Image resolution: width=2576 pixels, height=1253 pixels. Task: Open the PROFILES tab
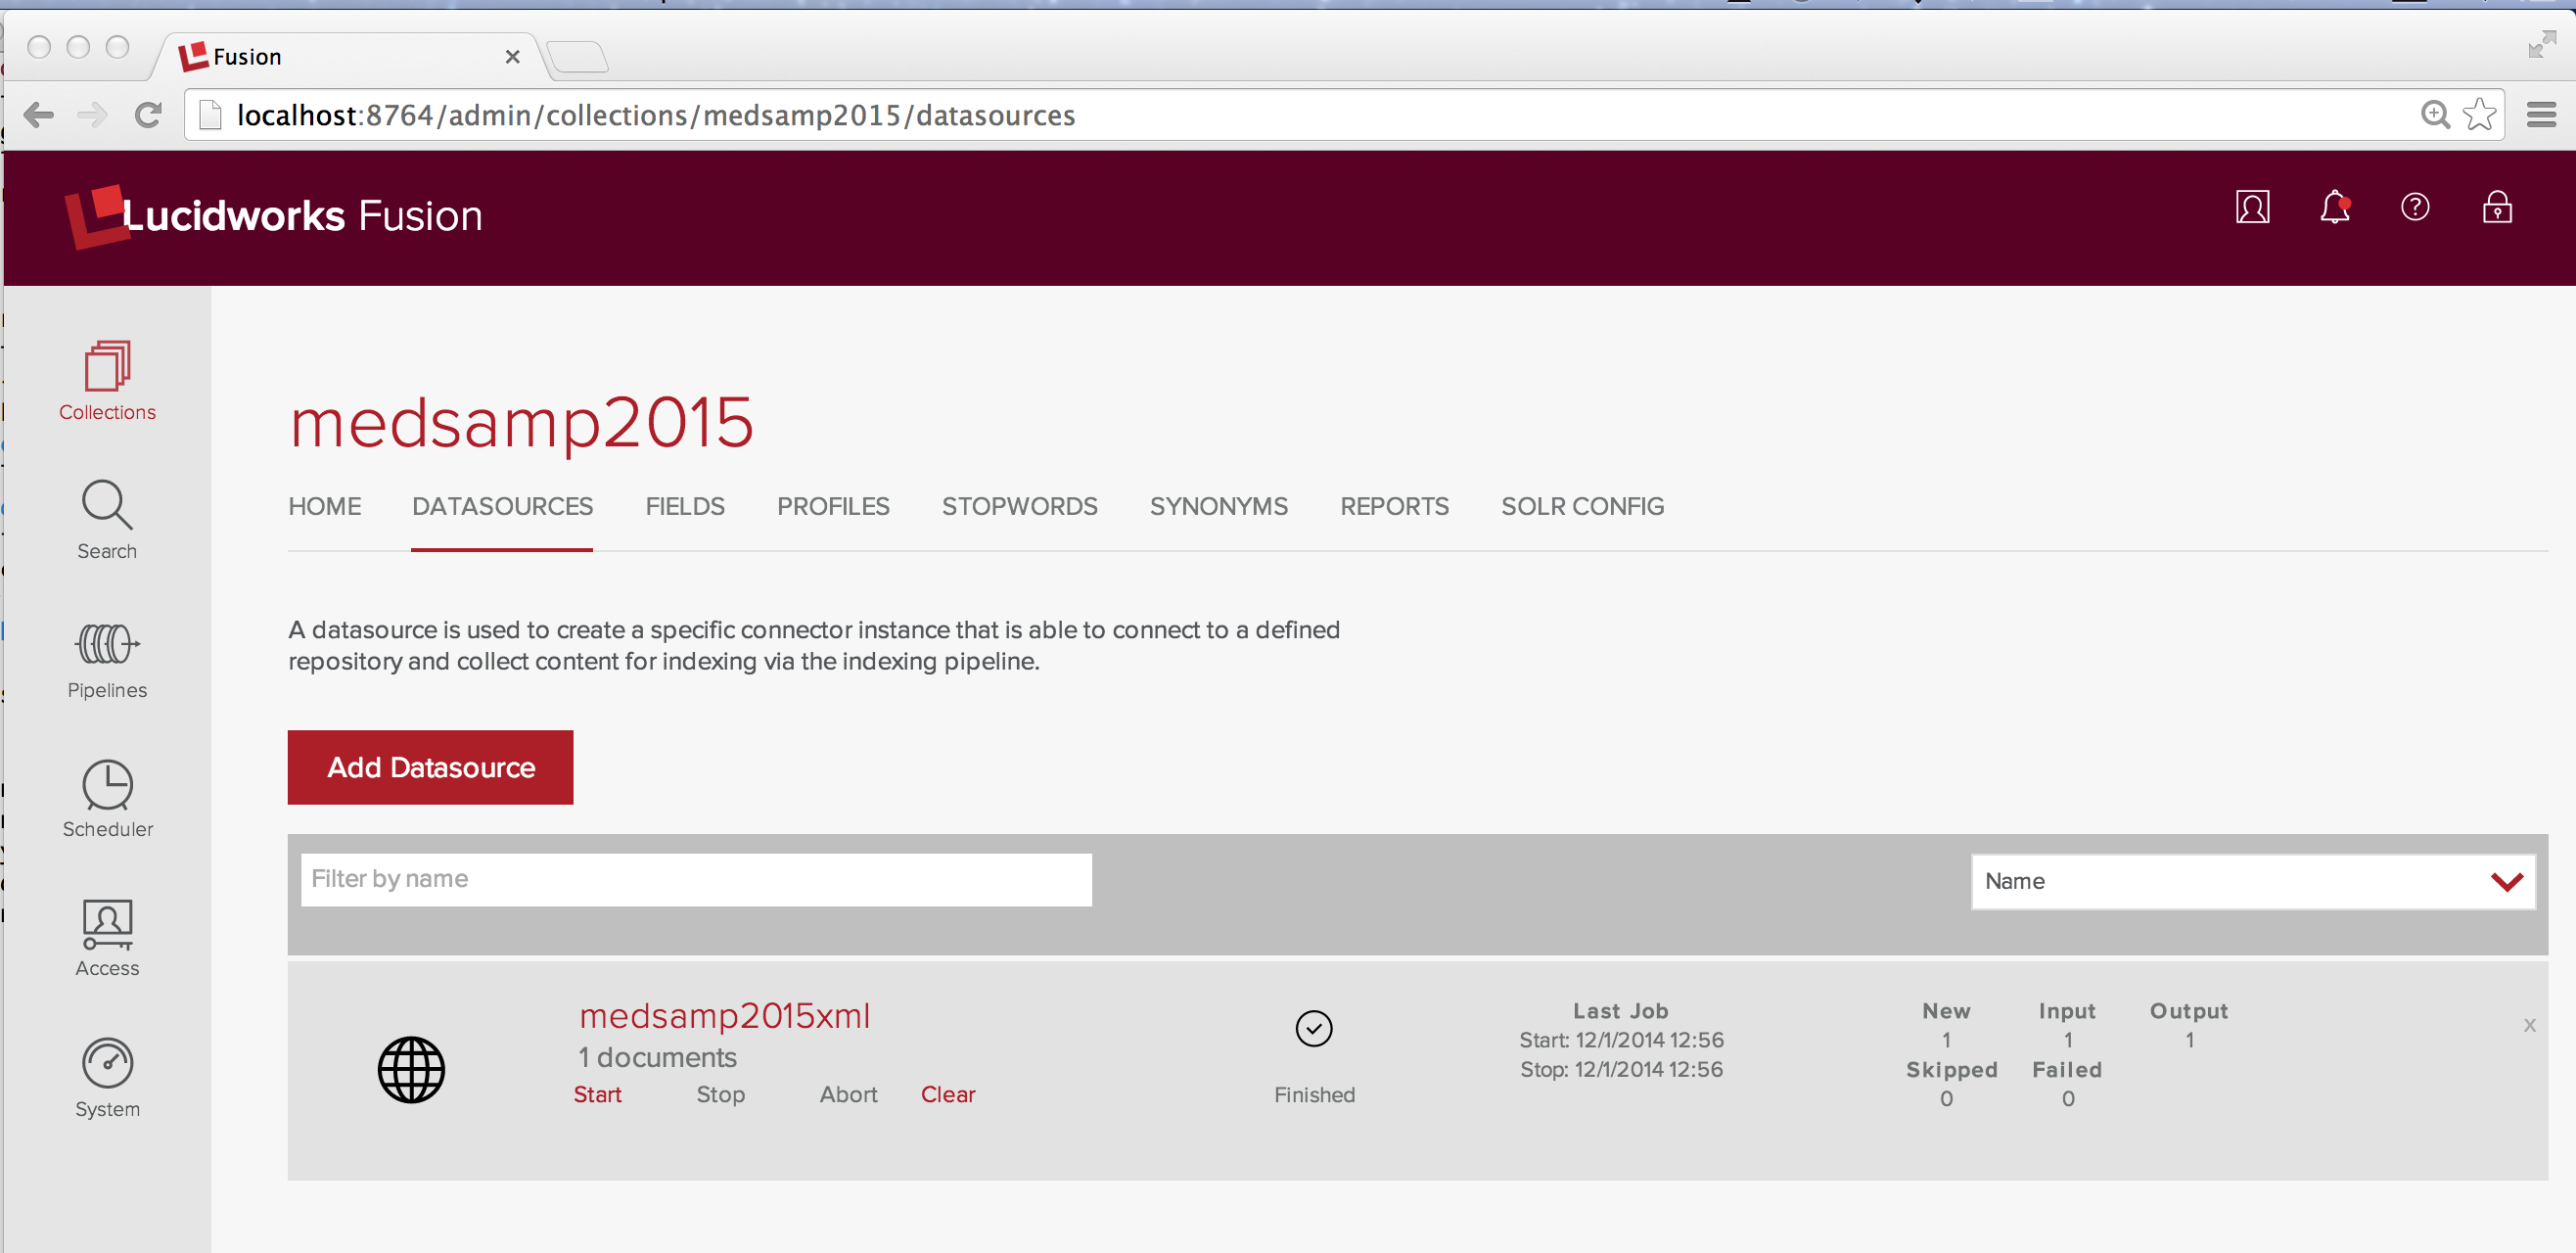pyautogui.click(x=833, y=506)
